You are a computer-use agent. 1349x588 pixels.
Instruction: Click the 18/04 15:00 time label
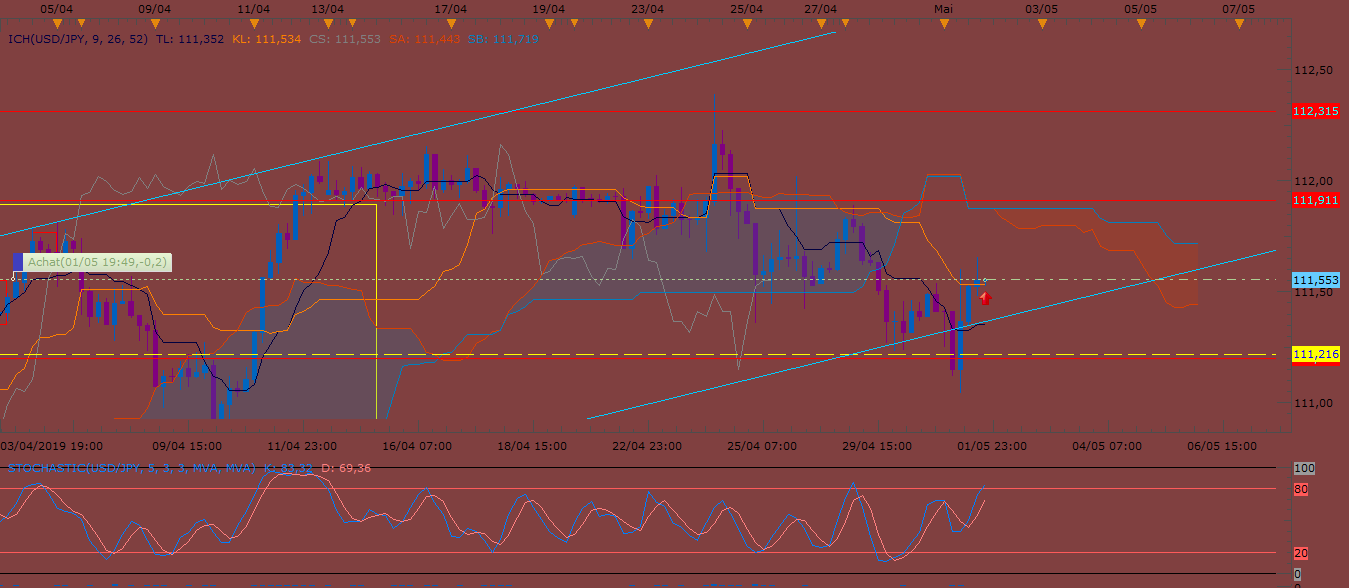[533, 446]
